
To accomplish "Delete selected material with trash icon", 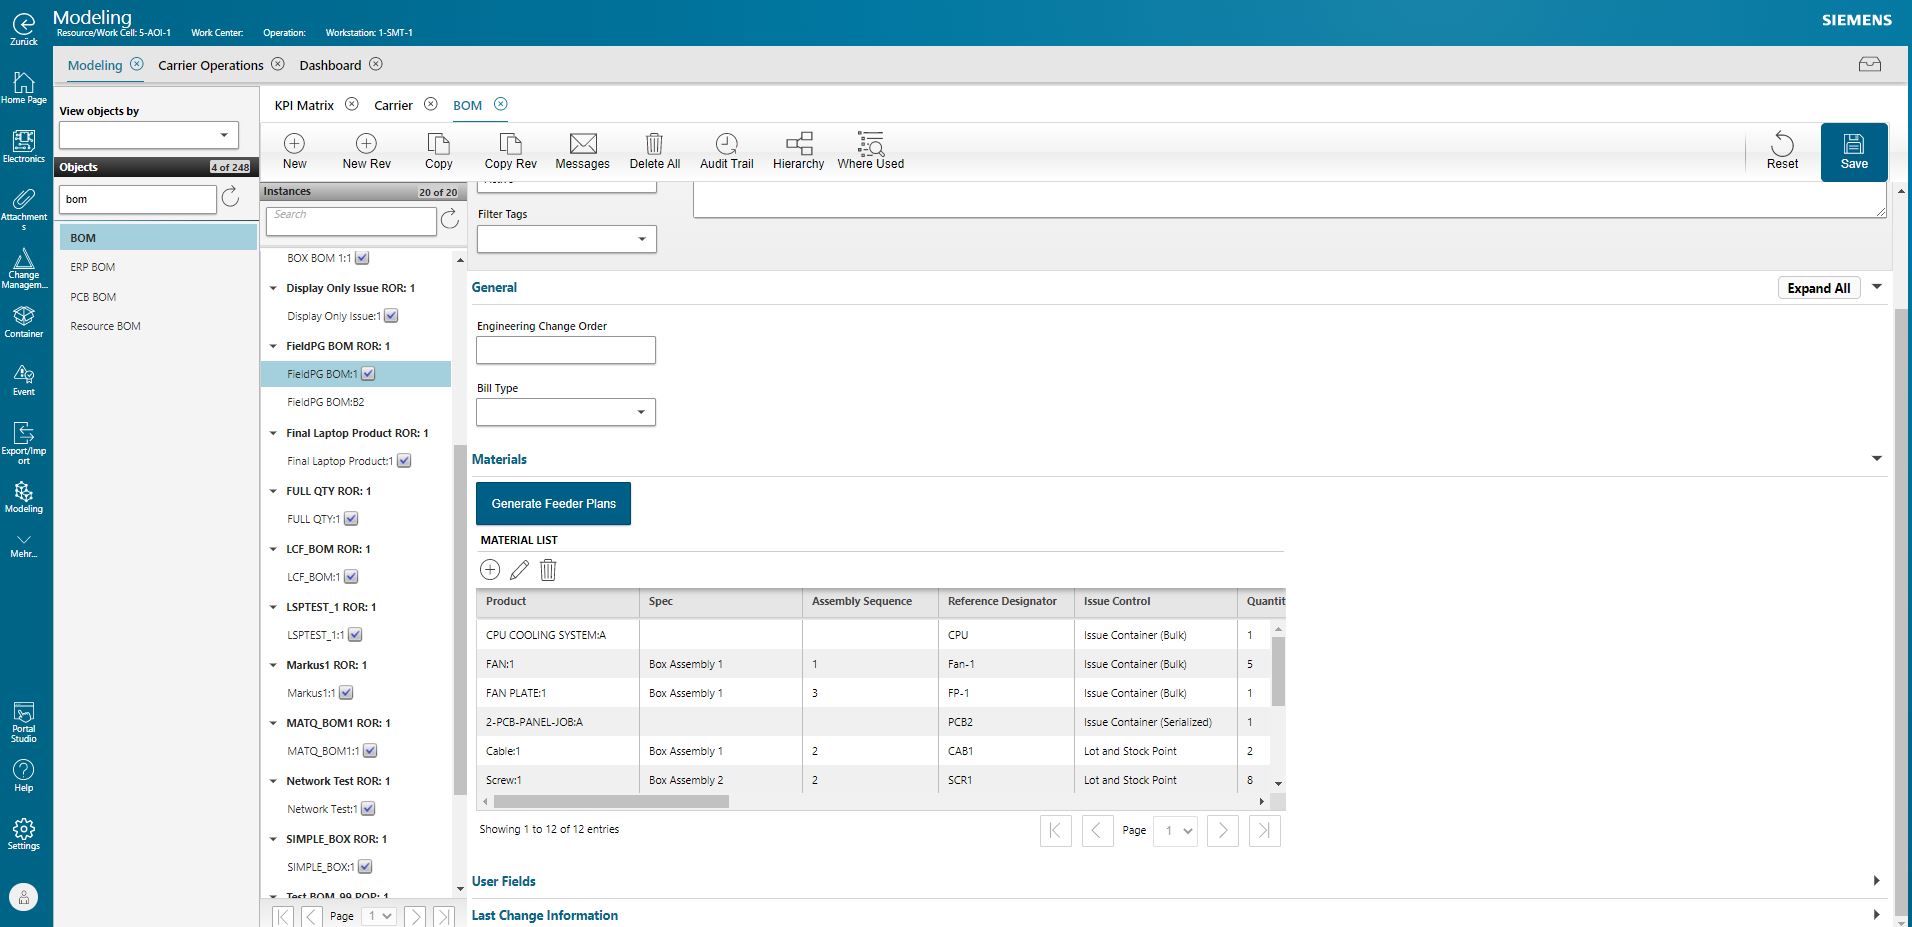I will [x=548, y=570].
